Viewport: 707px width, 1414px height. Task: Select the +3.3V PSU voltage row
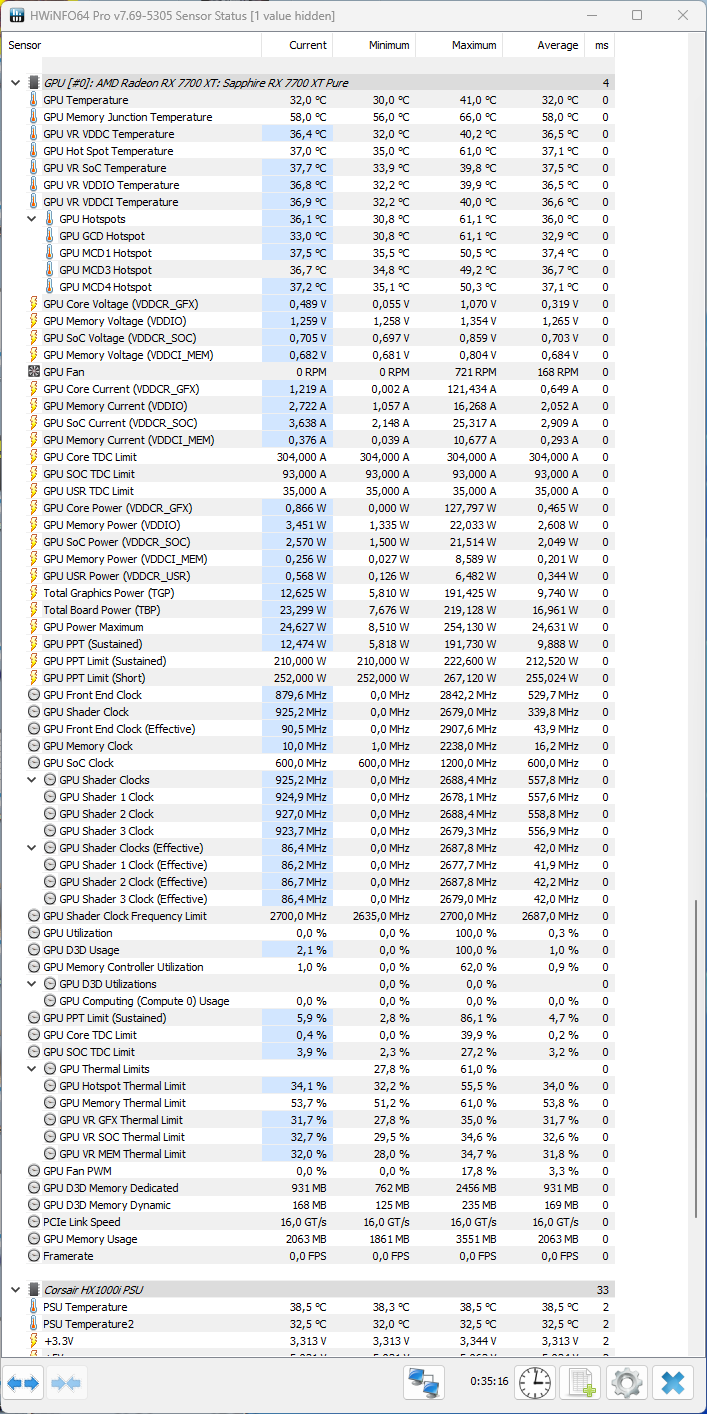click(309, 1341)
